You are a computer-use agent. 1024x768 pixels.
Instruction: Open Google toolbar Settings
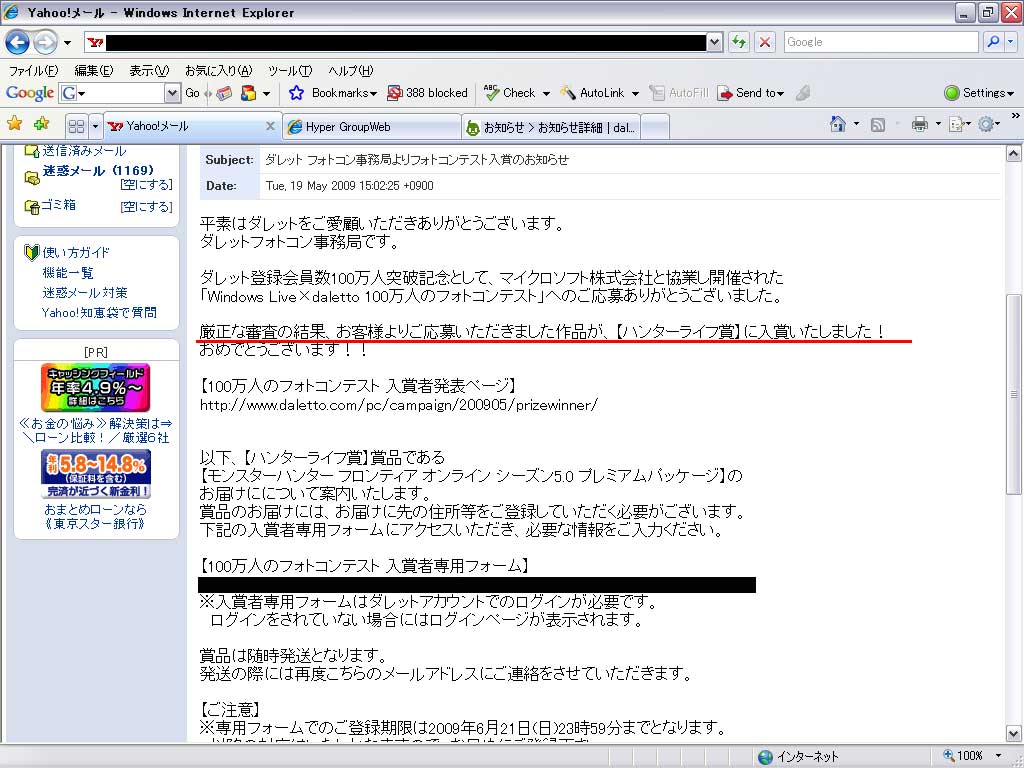(x=979, y=93)
